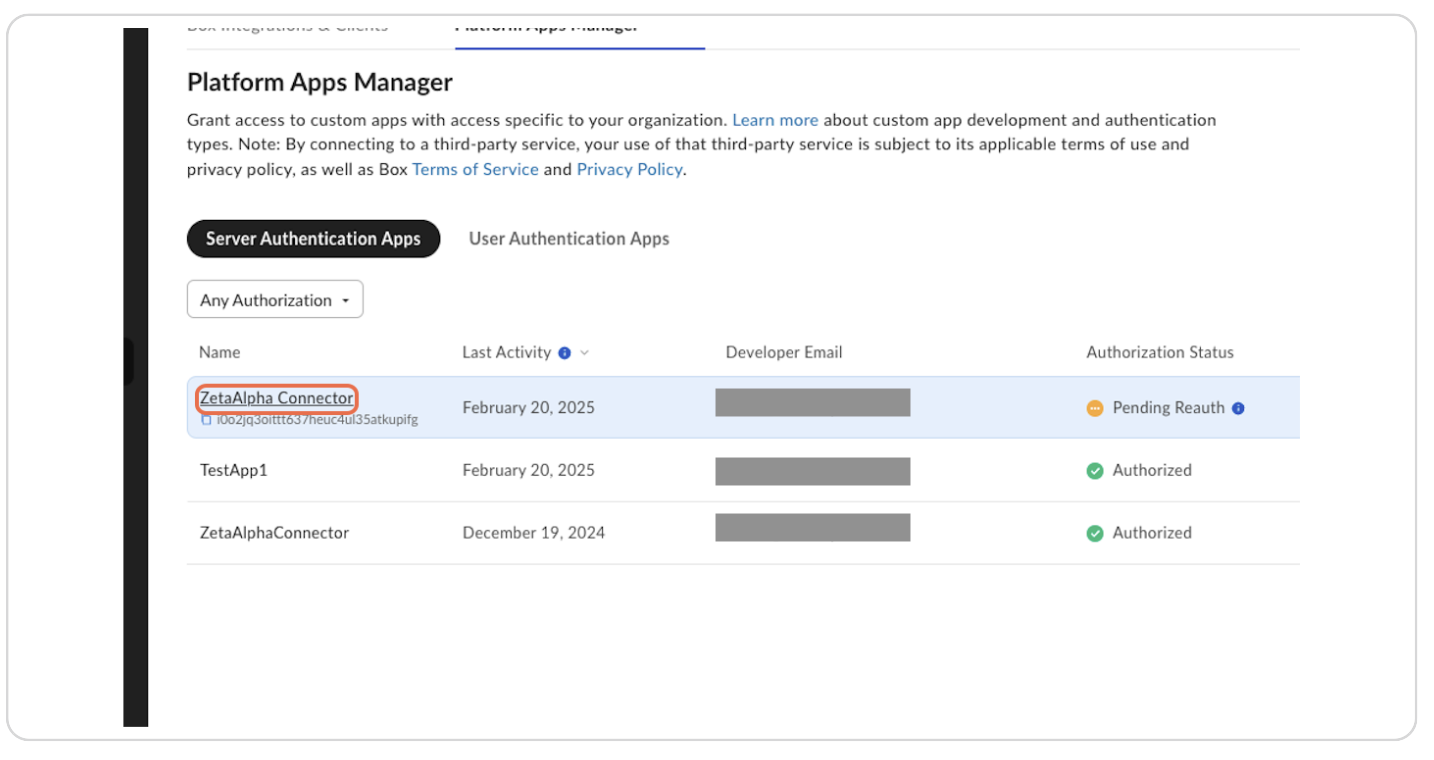This screenshot has height=760, width=1434.
Task: Click TestApp1's green Authorized checkmark icon
Action: pos(1095,471)
